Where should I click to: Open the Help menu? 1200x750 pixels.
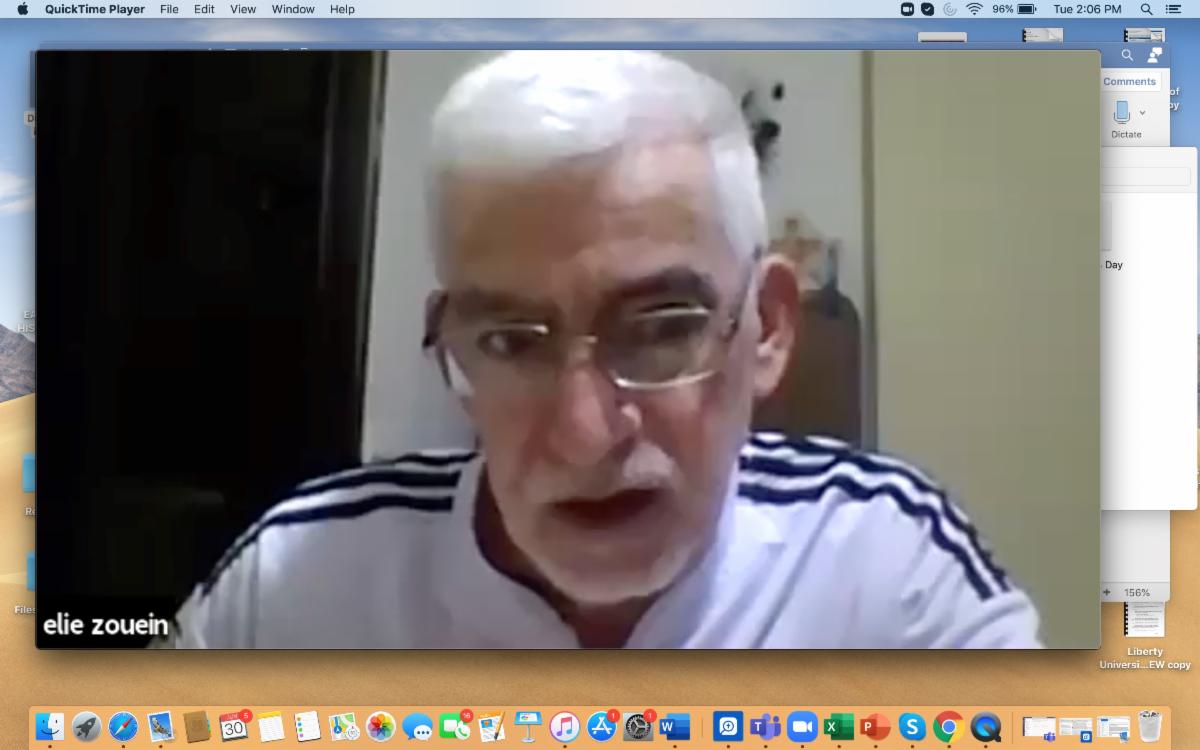click(x=342, y=9)
